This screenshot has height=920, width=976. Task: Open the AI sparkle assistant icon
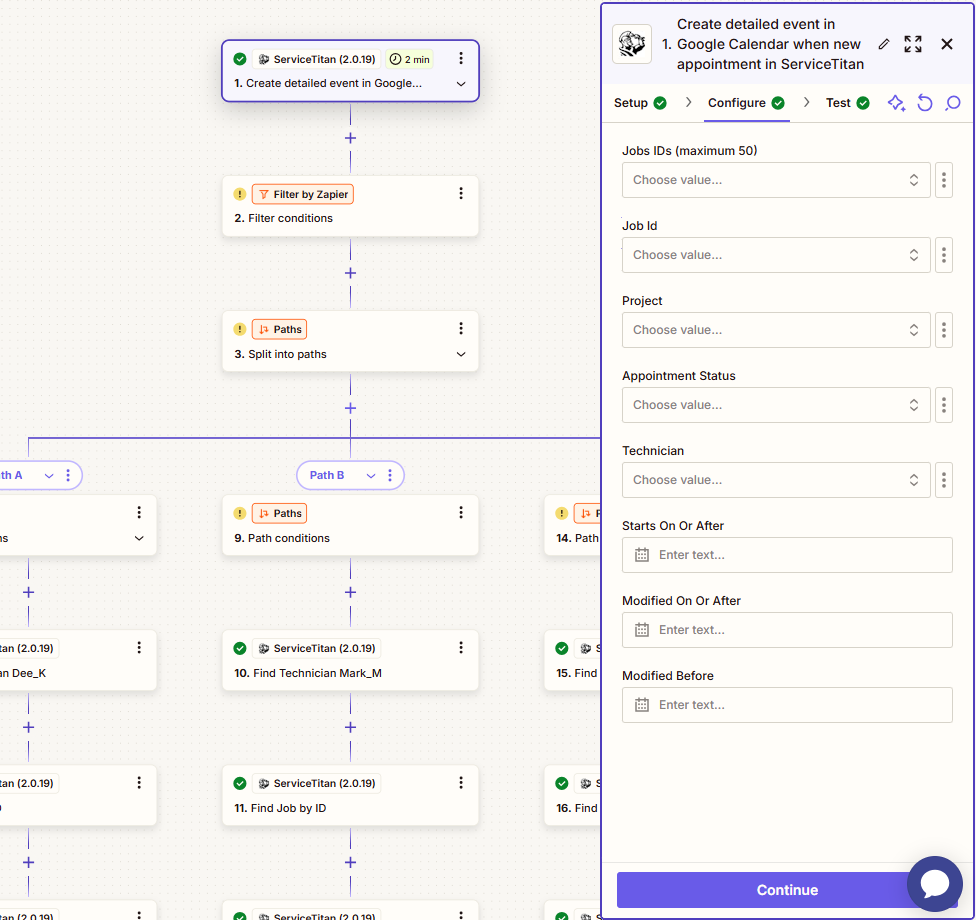click(x=896, y=103)
